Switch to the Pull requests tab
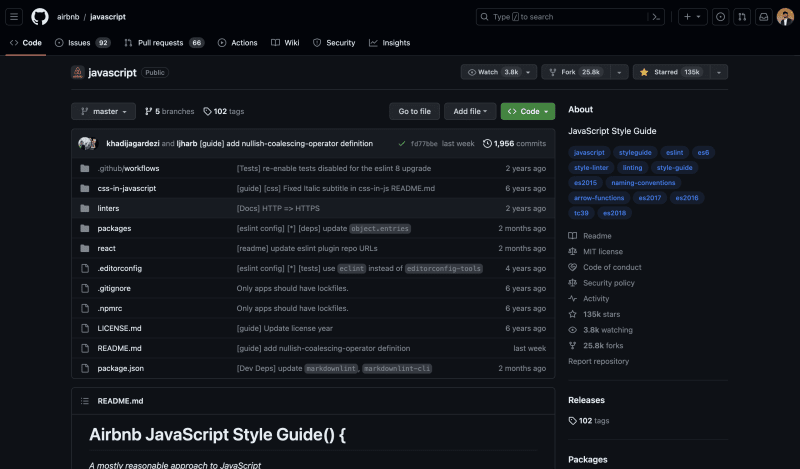 164,43
